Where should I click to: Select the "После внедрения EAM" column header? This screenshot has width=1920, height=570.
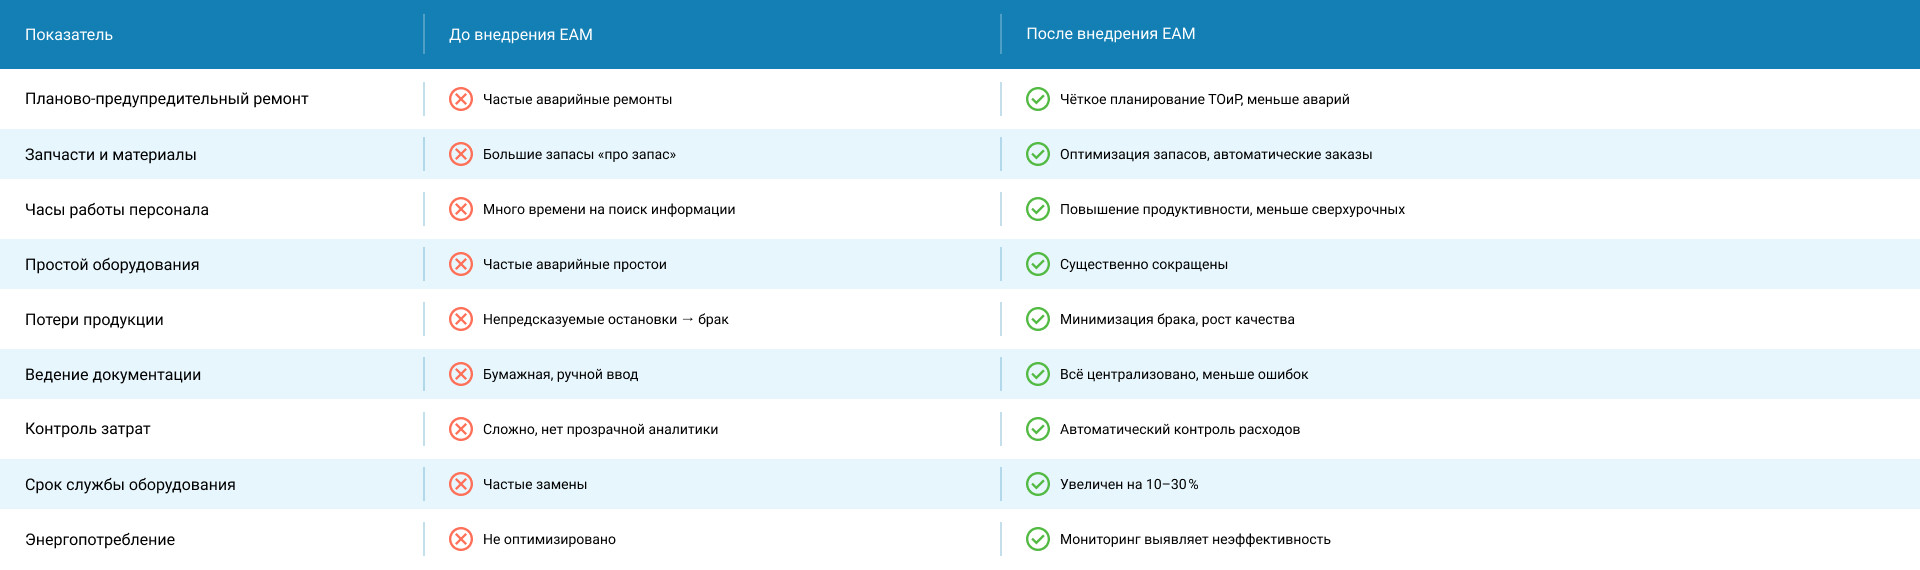click(x=1110, y=34)
